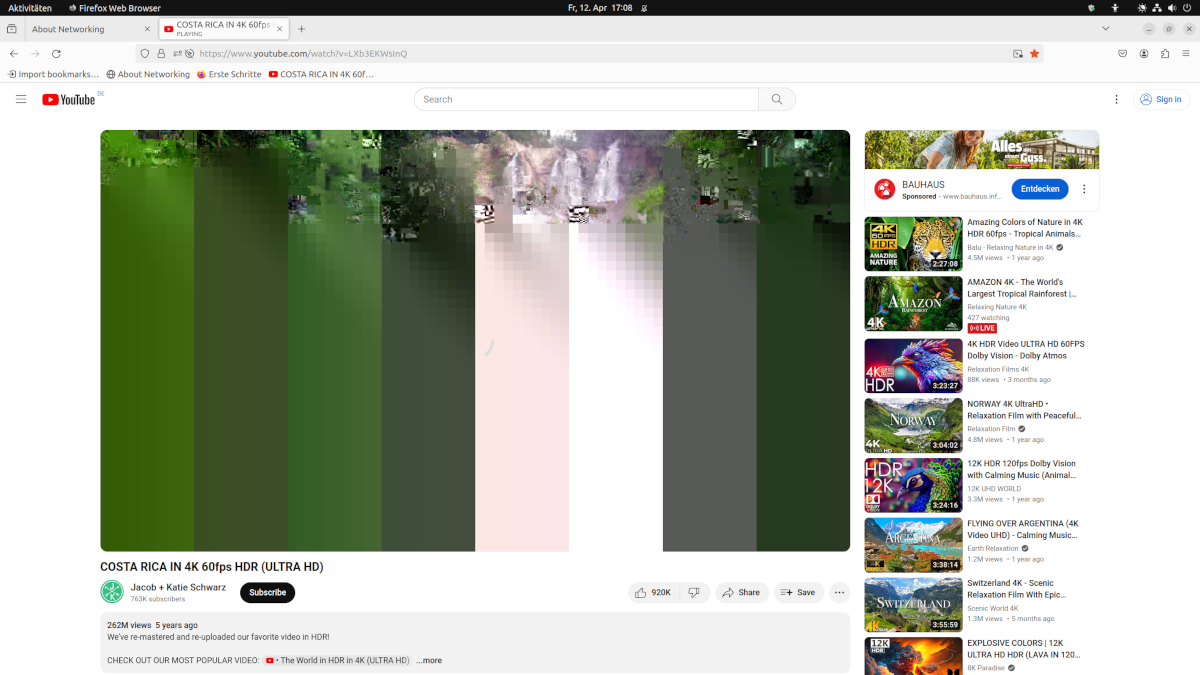Reload the current page
The width and height of the screenshot is (1200, 675).
coord(56,53)
